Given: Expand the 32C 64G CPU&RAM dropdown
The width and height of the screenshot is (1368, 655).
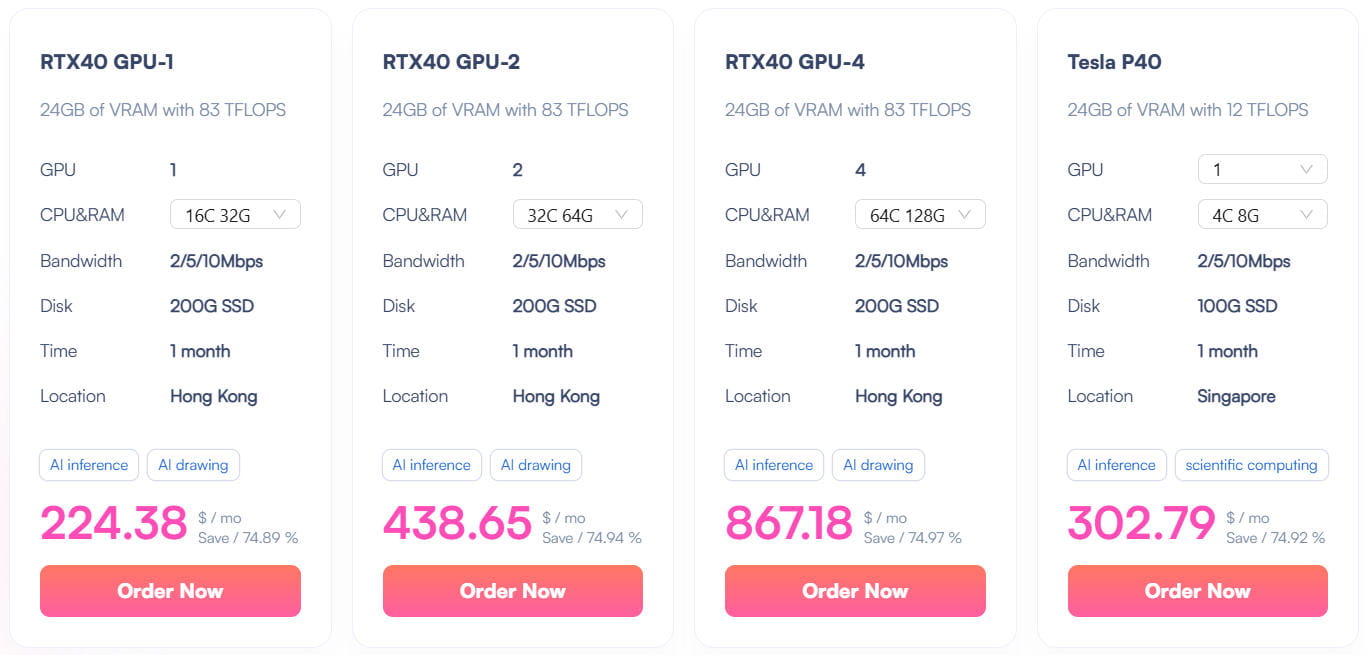Looking at the screenshot, I should (x=577, y=214).
